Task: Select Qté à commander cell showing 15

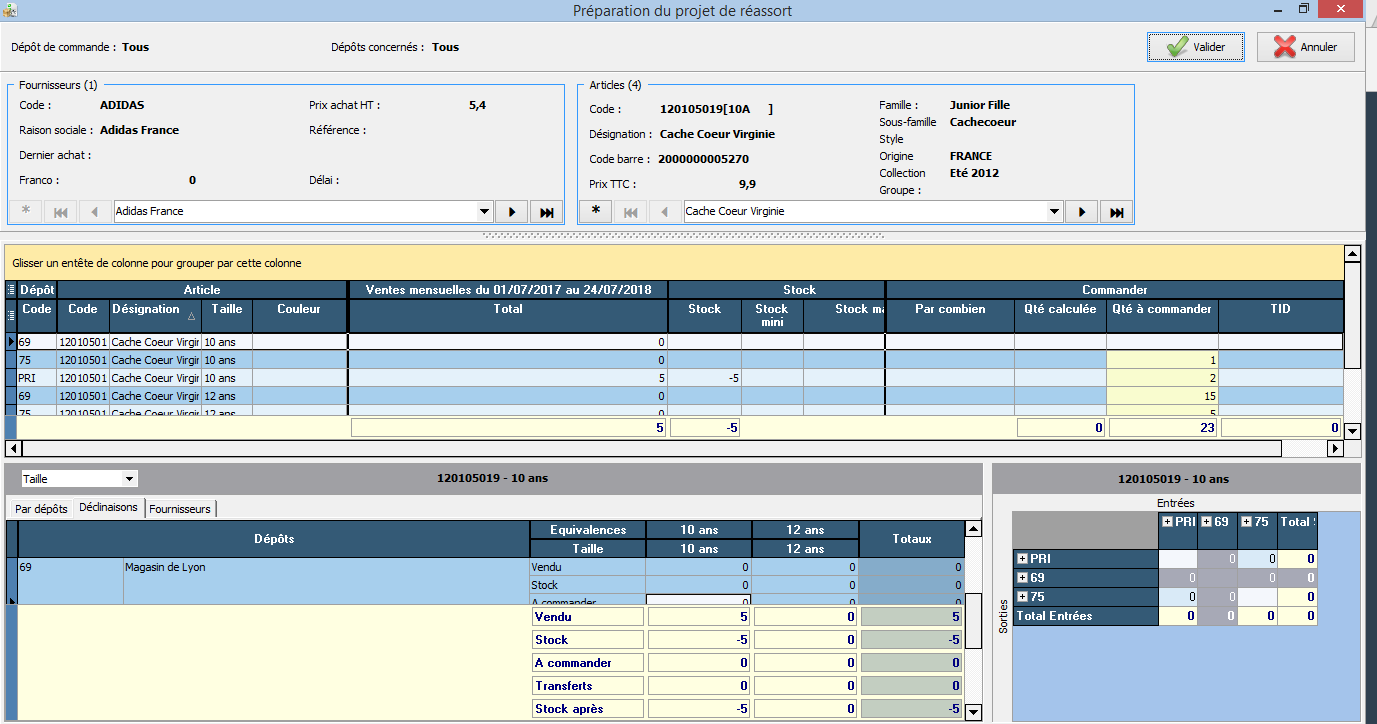Action: pos(1161,397)
